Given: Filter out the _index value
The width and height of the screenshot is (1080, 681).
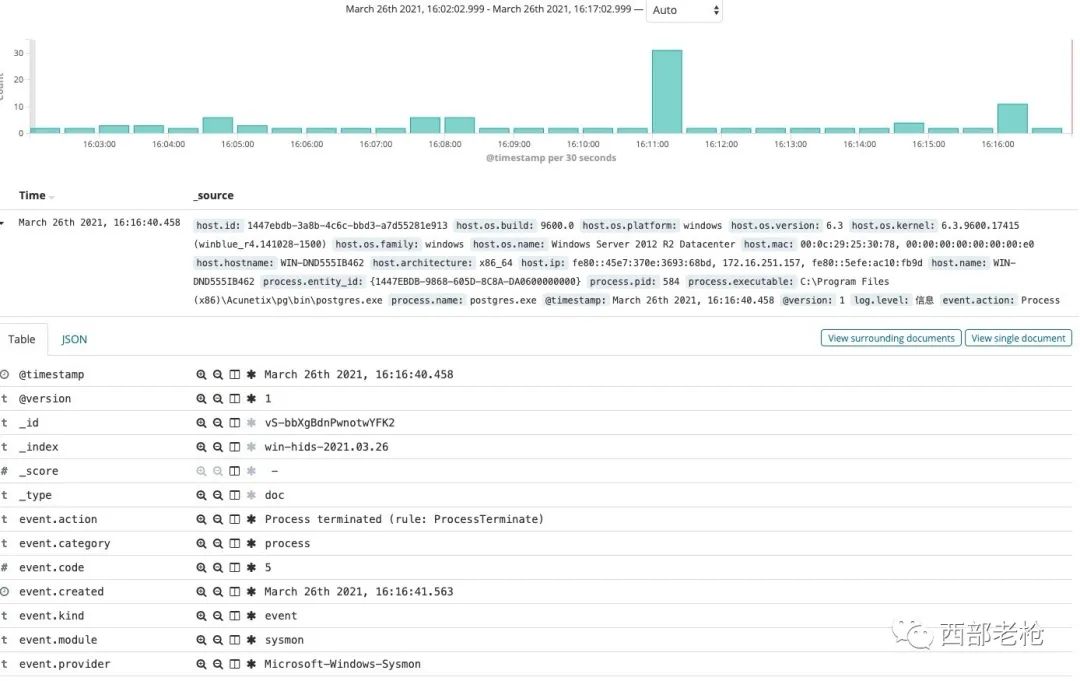Looking at the screenshot, I should (217, 447).
